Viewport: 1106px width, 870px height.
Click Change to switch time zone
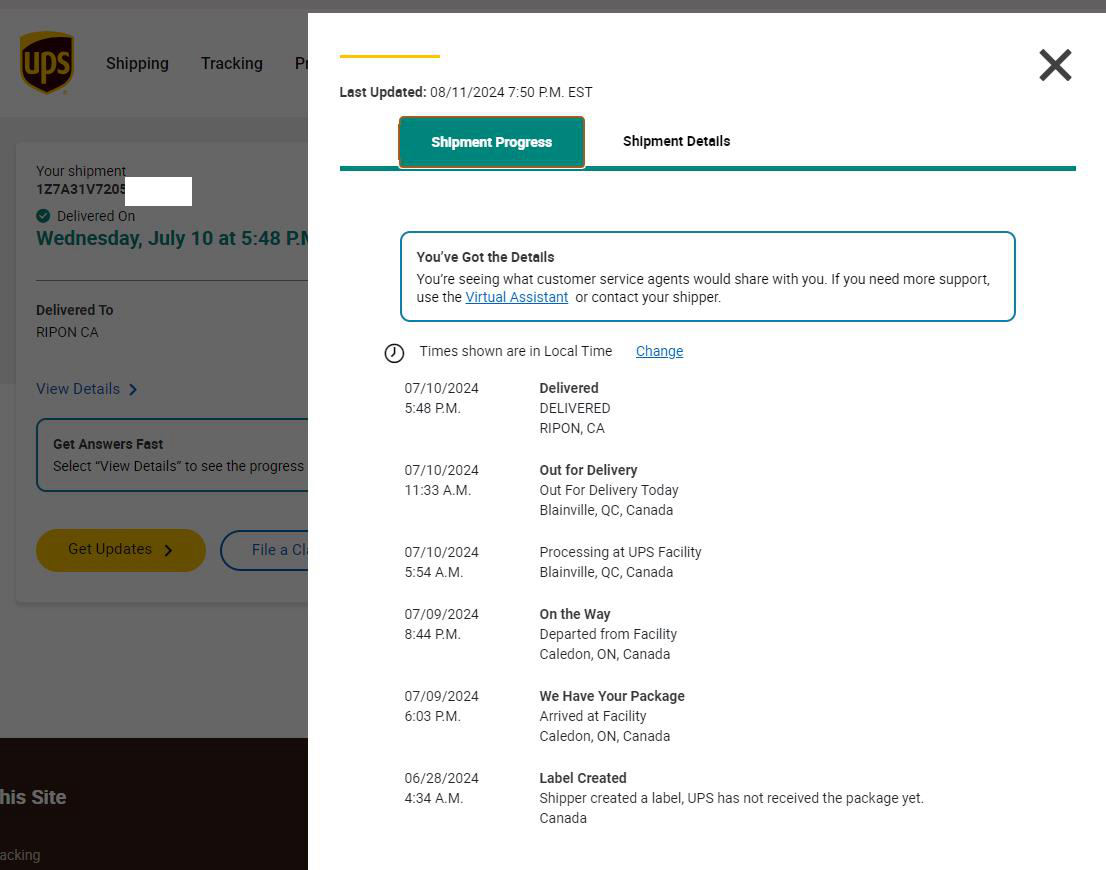click(660, 351)
